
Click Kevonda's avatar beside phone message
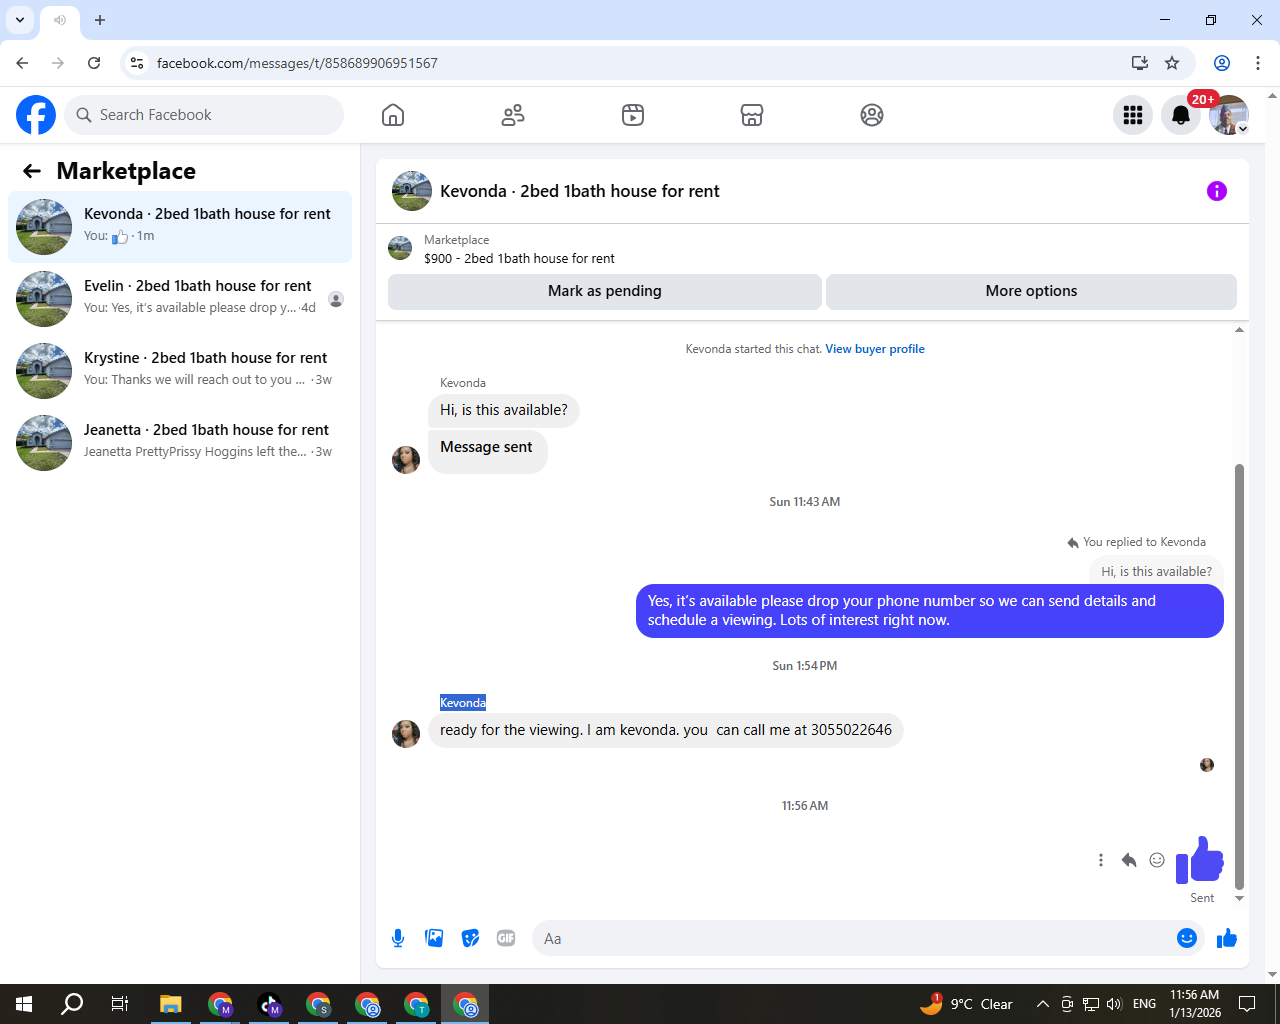(x=406, y=733)
